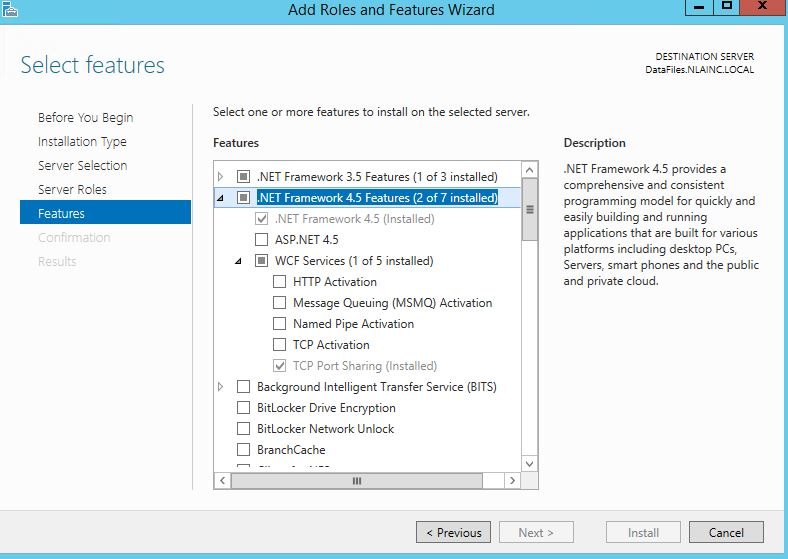Screen dimensions: 788x559
Task: Select the TCP Activation checkbox
Action: (279, 344)
